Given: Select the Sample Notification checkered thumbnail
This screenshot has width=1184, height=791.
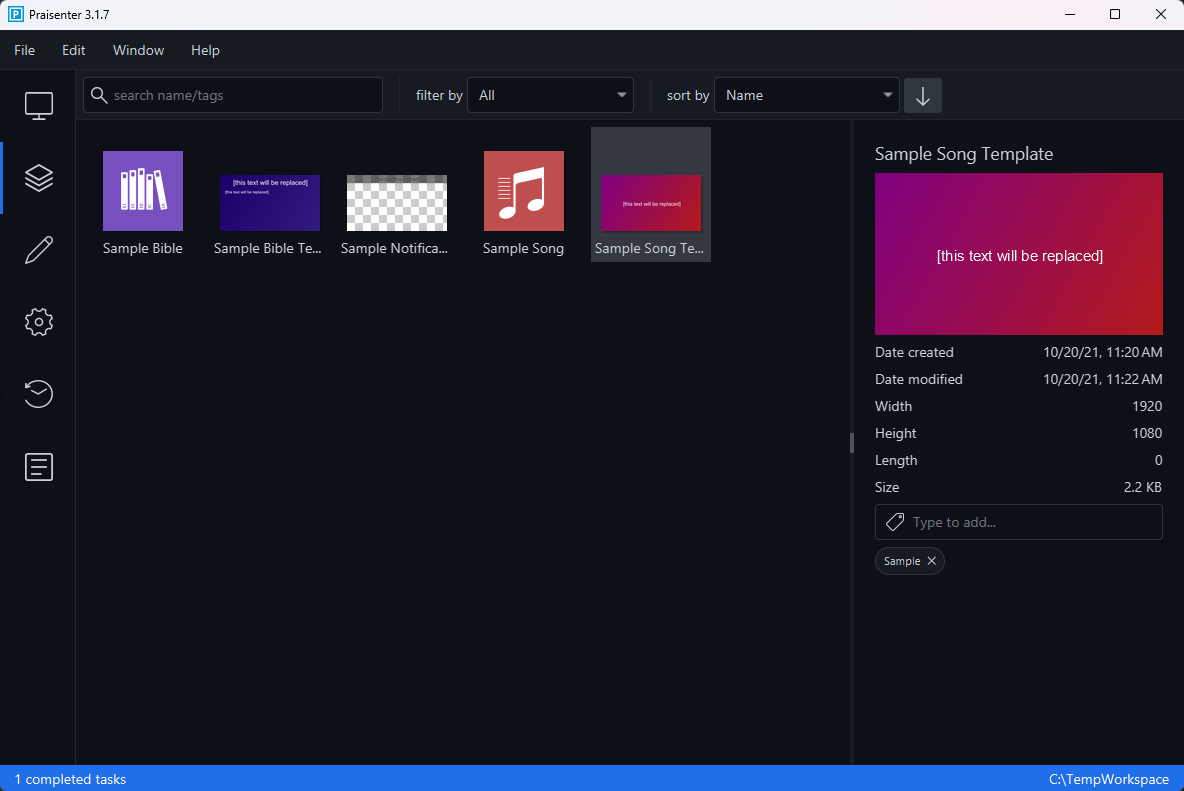Looking at the screenshot, I should coord(396,203).
